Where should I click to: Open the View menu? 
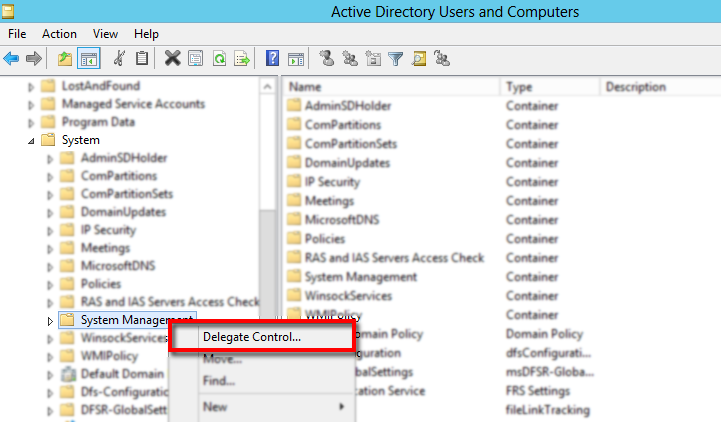104,34
